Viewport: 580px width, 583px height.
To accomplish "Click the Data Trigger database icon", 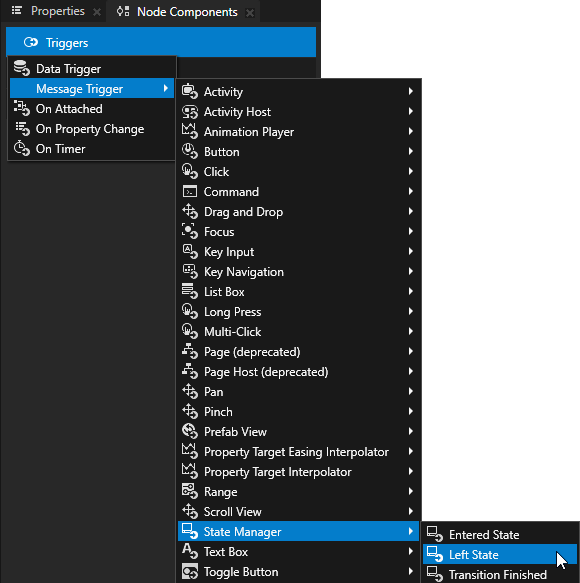I will (x=22, y=68).
